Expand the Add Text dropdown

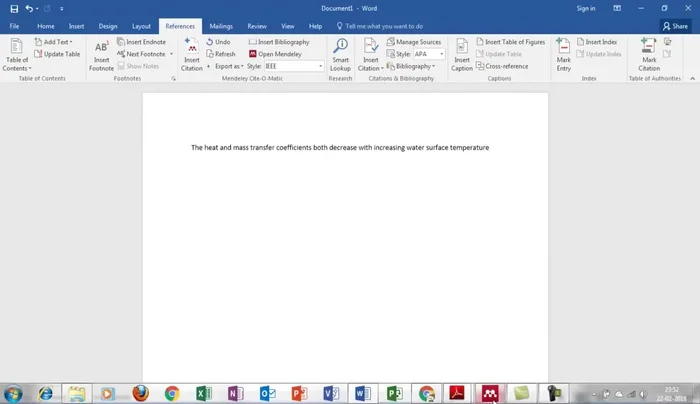(x=54, y=42)
